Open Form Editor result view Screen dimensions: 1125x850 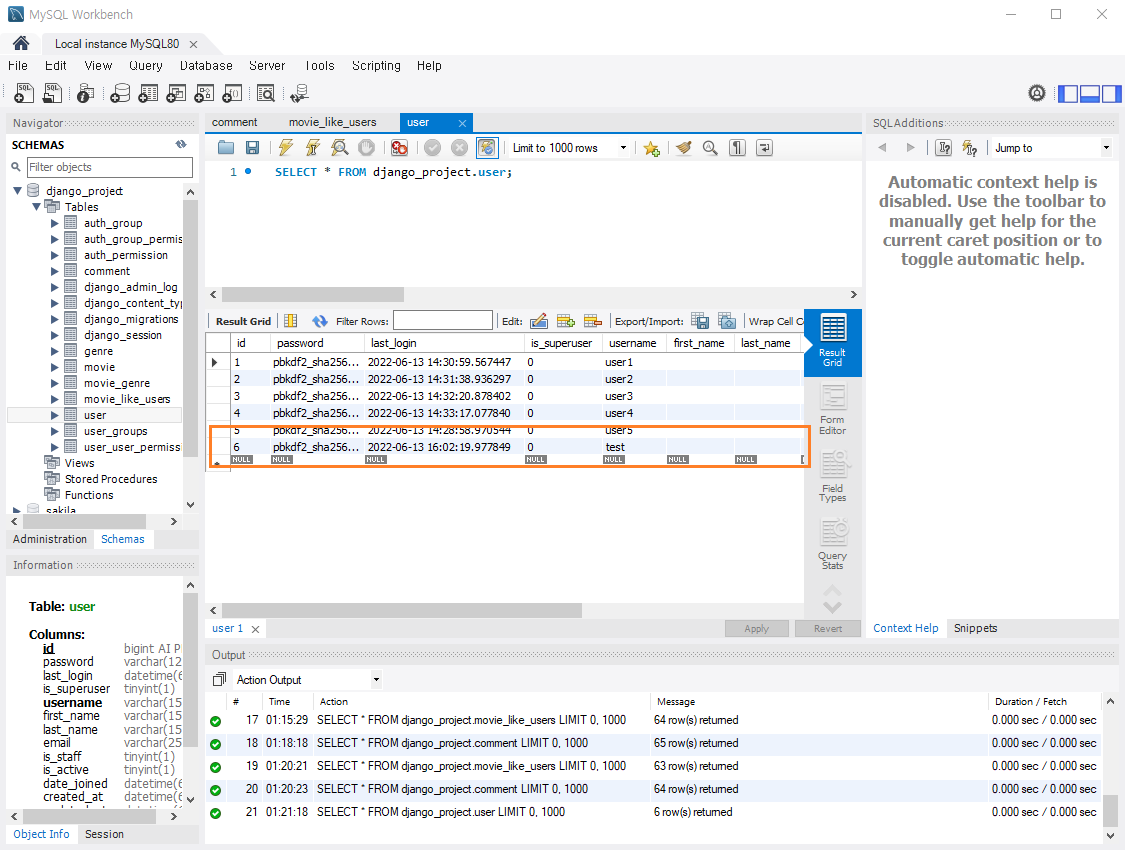pyautogui.click(x=832, y=410)
